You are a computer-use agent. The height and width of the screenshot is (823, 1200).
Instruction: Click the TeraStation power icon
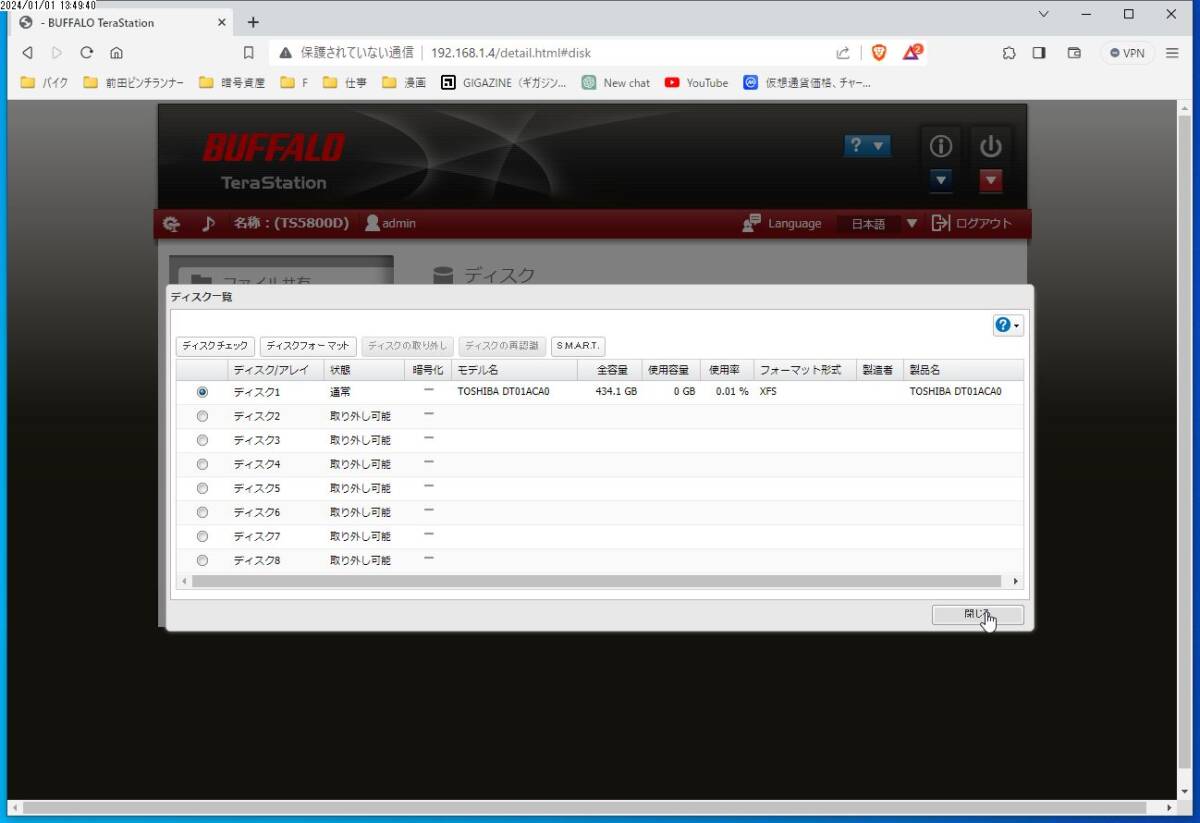click(x=990, y=146)
